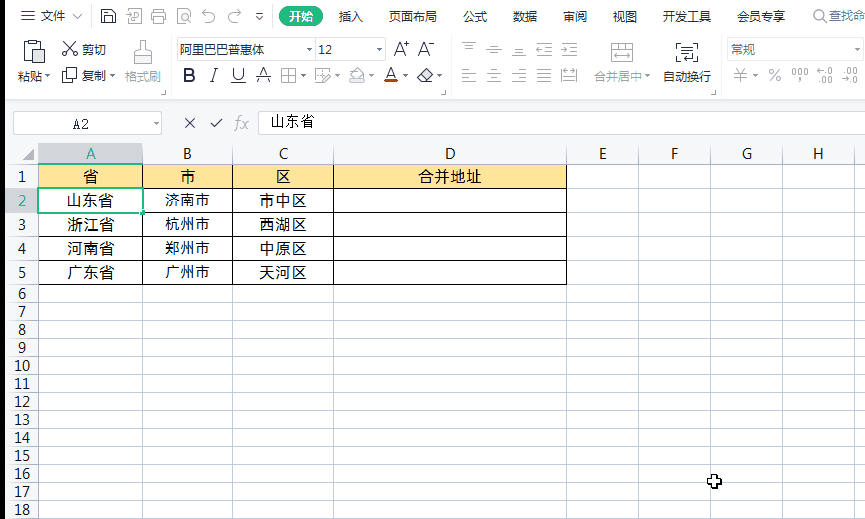This screenshot has height=519, width=865.
Task: Center text horizontally icon
Action: (494, 75)
